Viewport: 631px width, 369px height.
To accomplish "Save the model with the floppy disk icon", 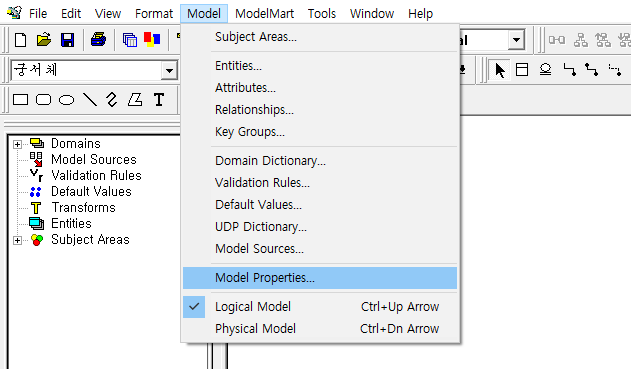I will (67, 40).
